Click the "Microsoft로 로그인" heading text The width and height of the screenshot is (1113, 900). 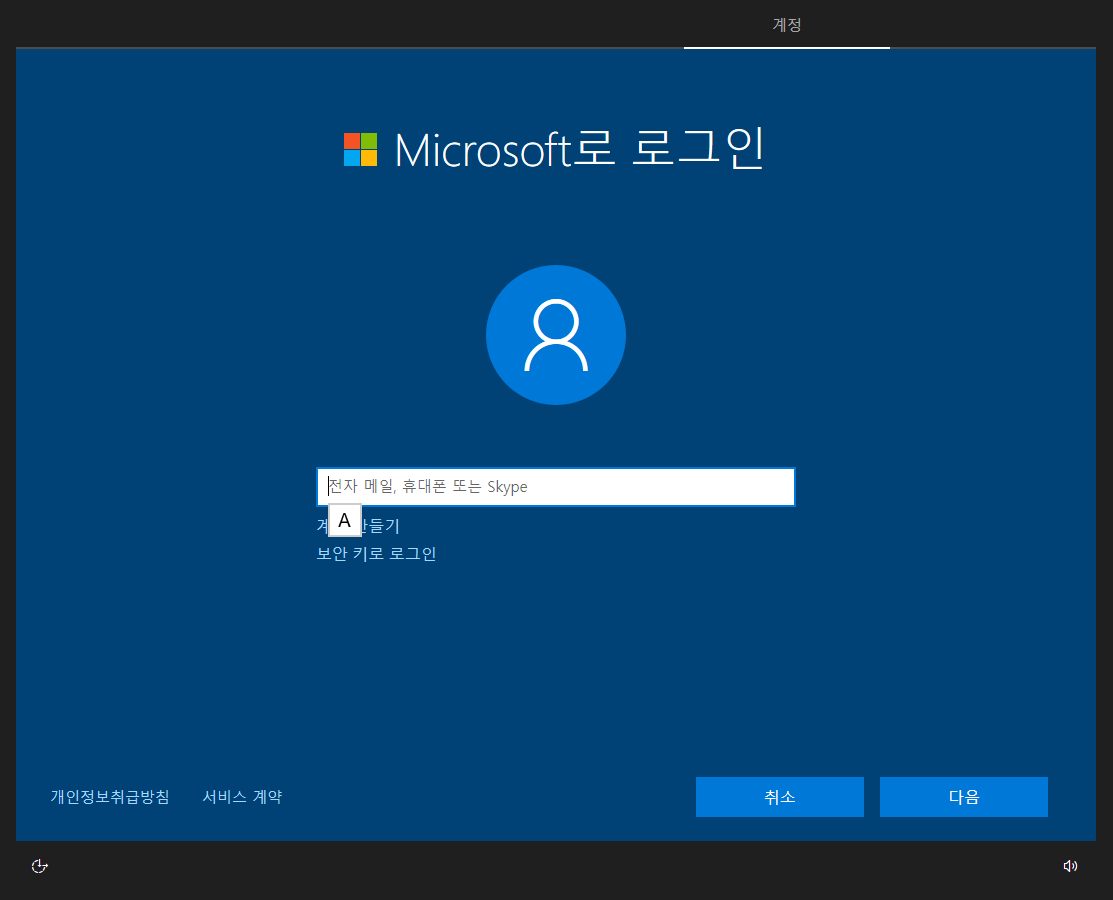coord(579,148)
